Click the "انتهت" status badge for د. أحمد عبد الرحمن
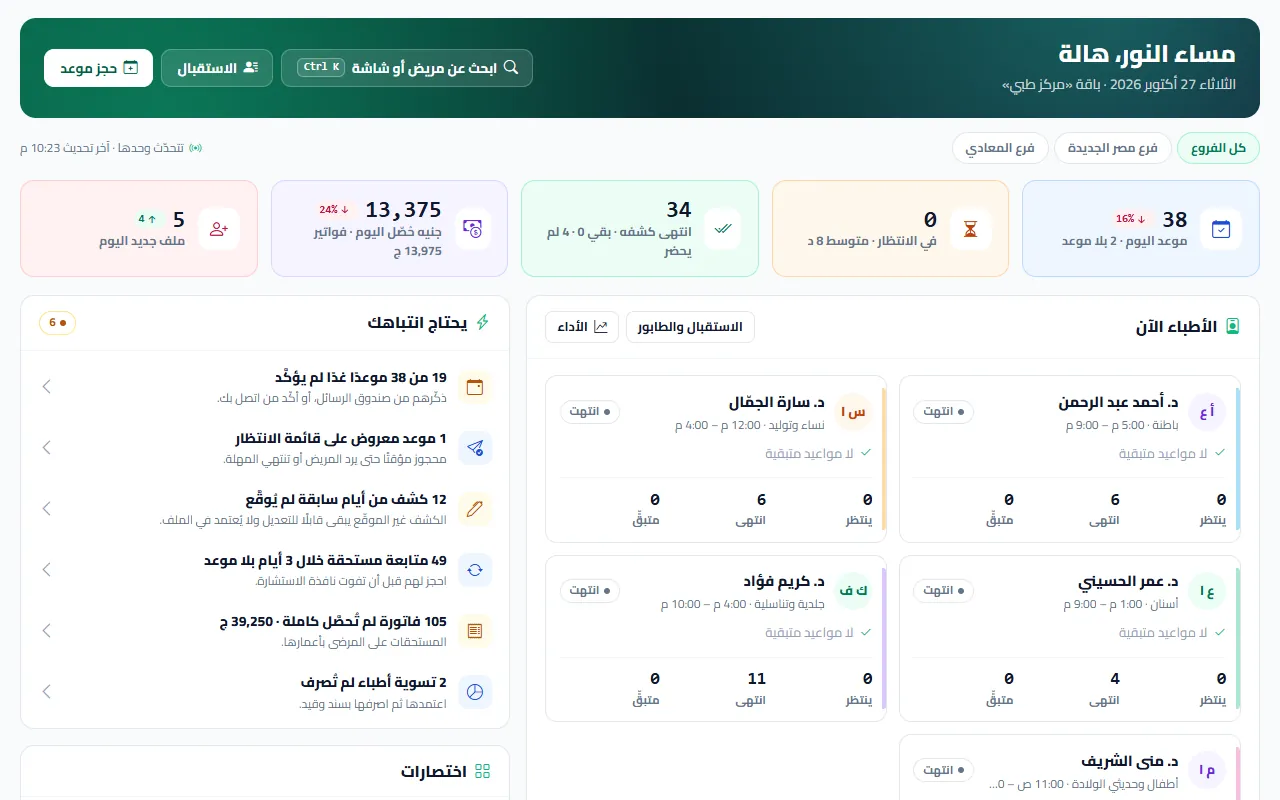Image resolution: width=1280 pixels, height=800 pixels. pos(943,412)
